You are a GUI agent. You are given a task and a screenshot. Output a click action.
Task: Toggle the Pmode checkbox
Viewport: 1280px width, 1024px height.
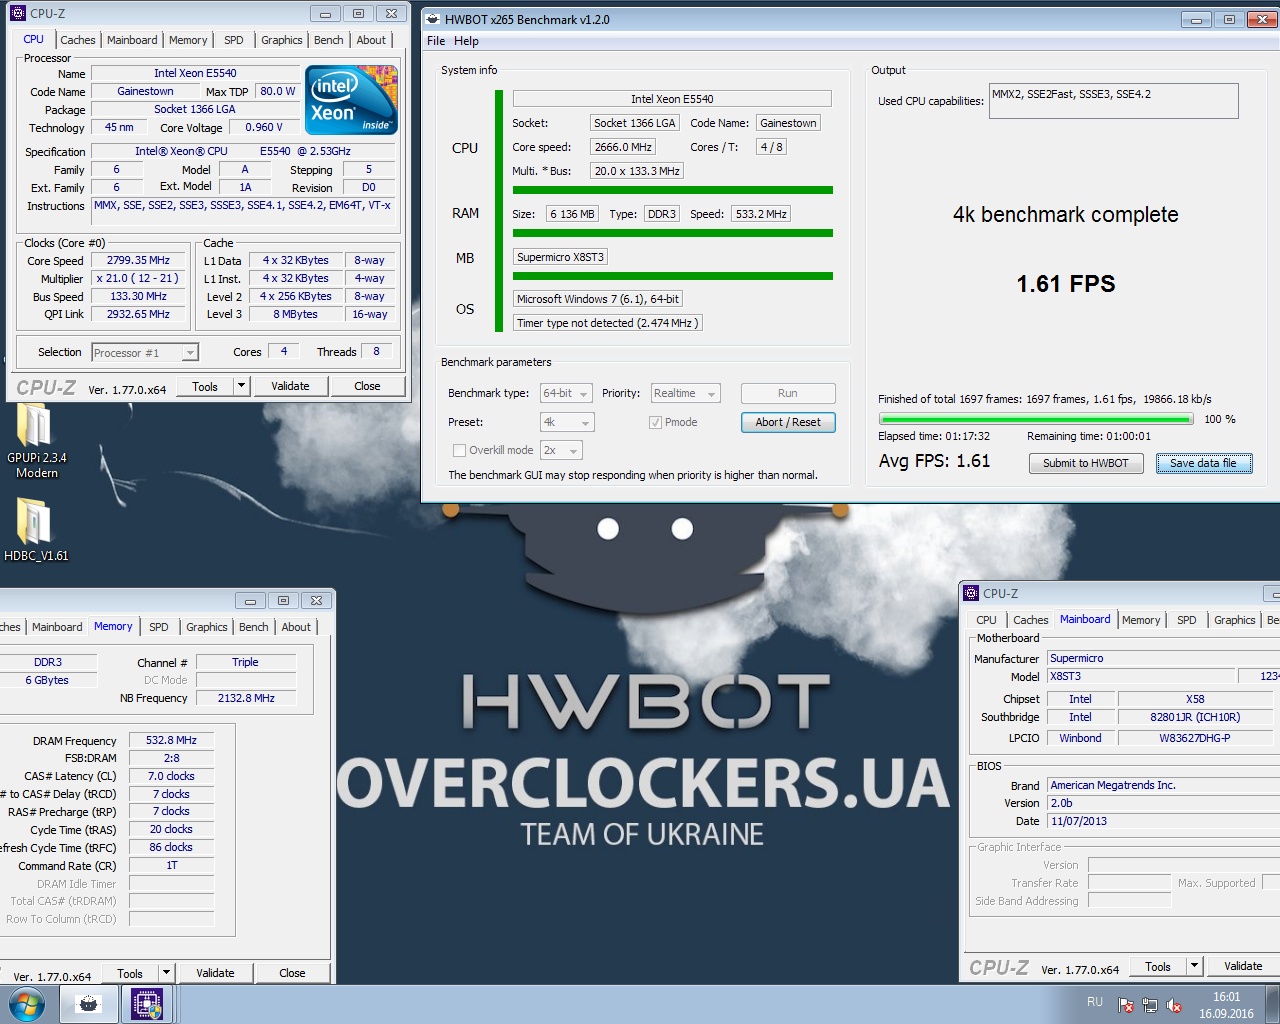point(655,422)
